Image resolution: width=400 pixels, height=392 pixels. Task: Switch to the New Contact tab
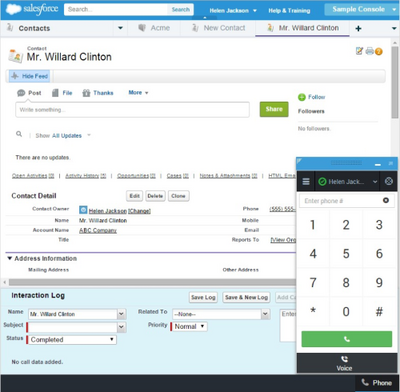[219, 28]
